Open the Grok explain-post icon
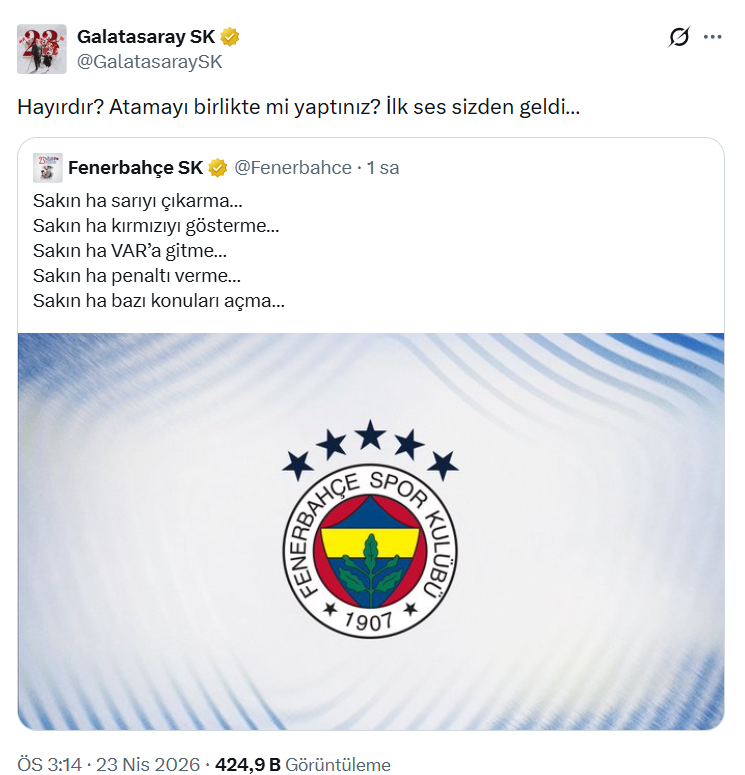This screenshot has width=745, height=775. 679,37
